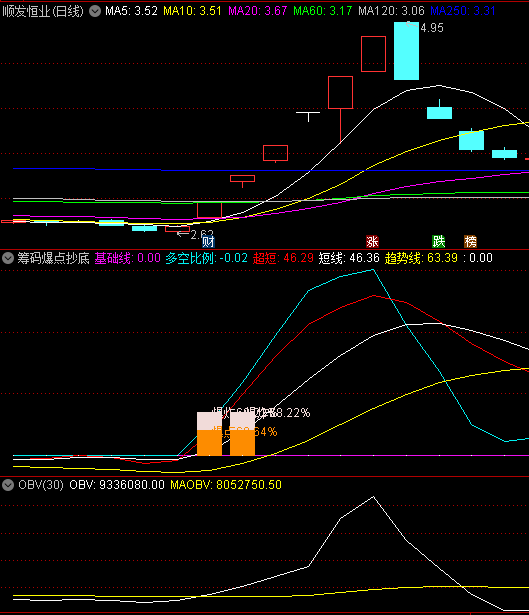Click the MA20: 3.67 label
Image resolution: width=529 pixels, height=615 pixels.
point(258,11)
